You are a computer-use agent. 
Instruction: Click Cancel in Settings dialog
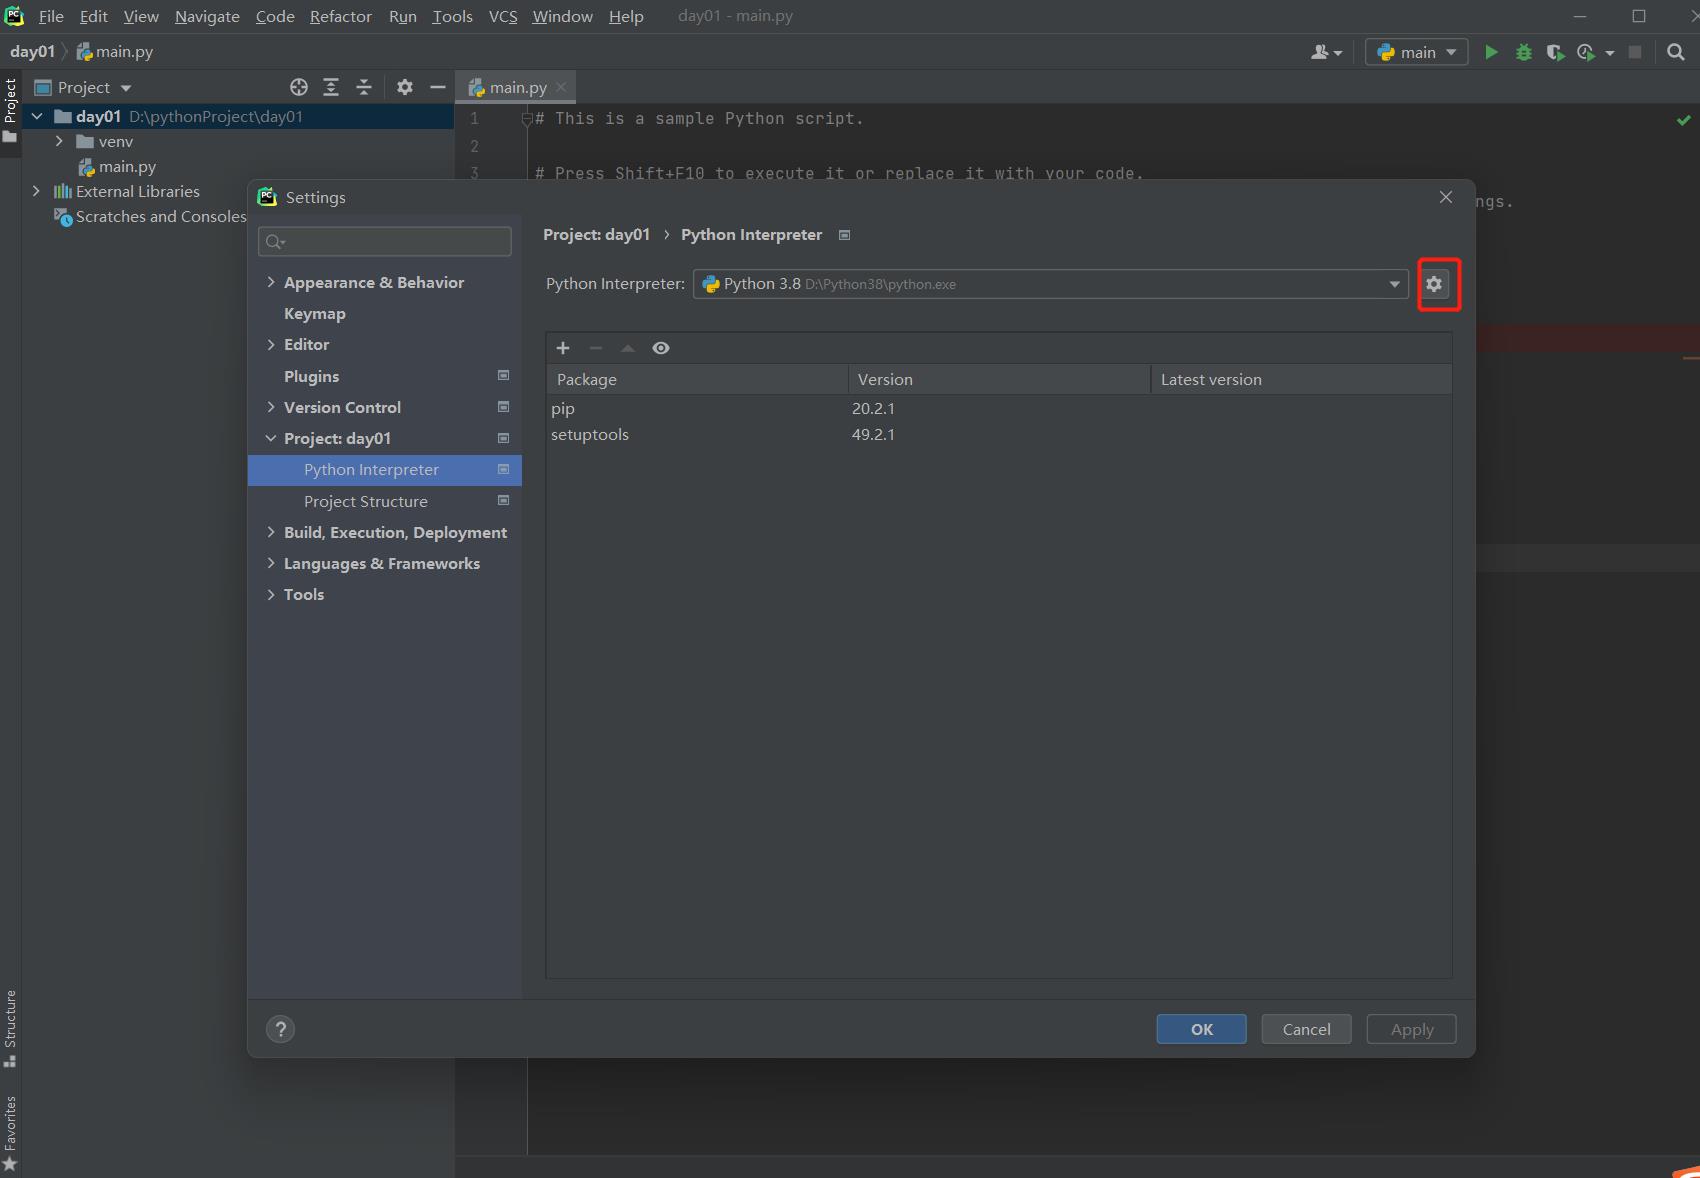coord(1307,1029)
